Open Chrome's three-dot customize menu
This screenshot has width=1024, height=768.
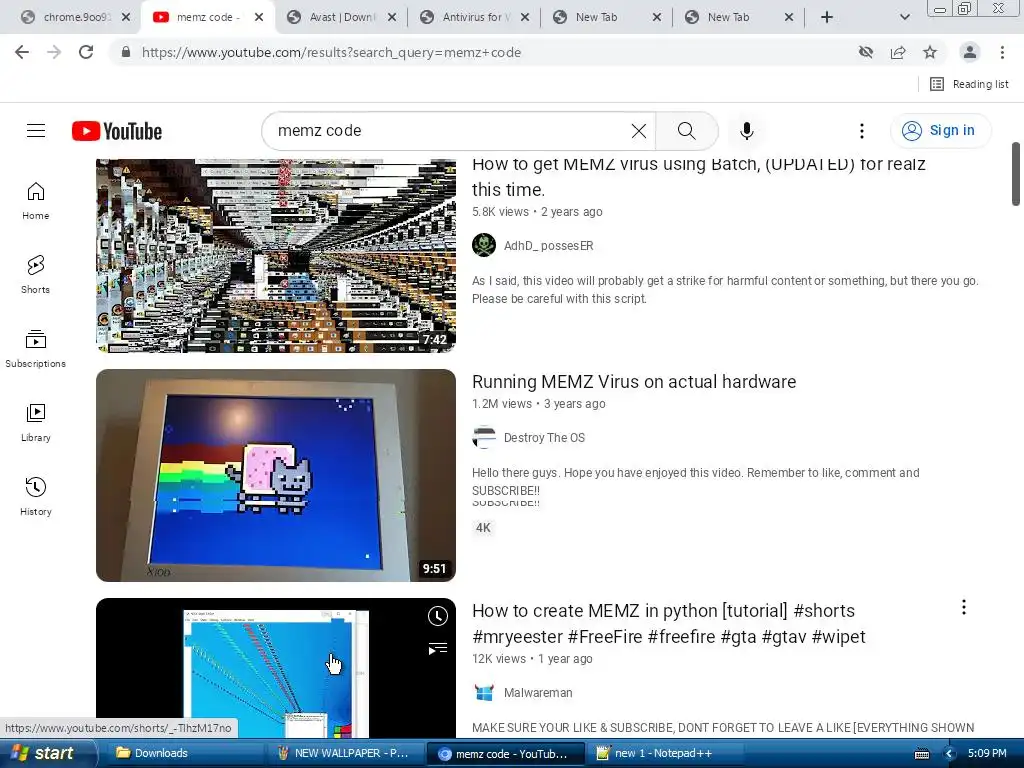[x=1002, y=52]
